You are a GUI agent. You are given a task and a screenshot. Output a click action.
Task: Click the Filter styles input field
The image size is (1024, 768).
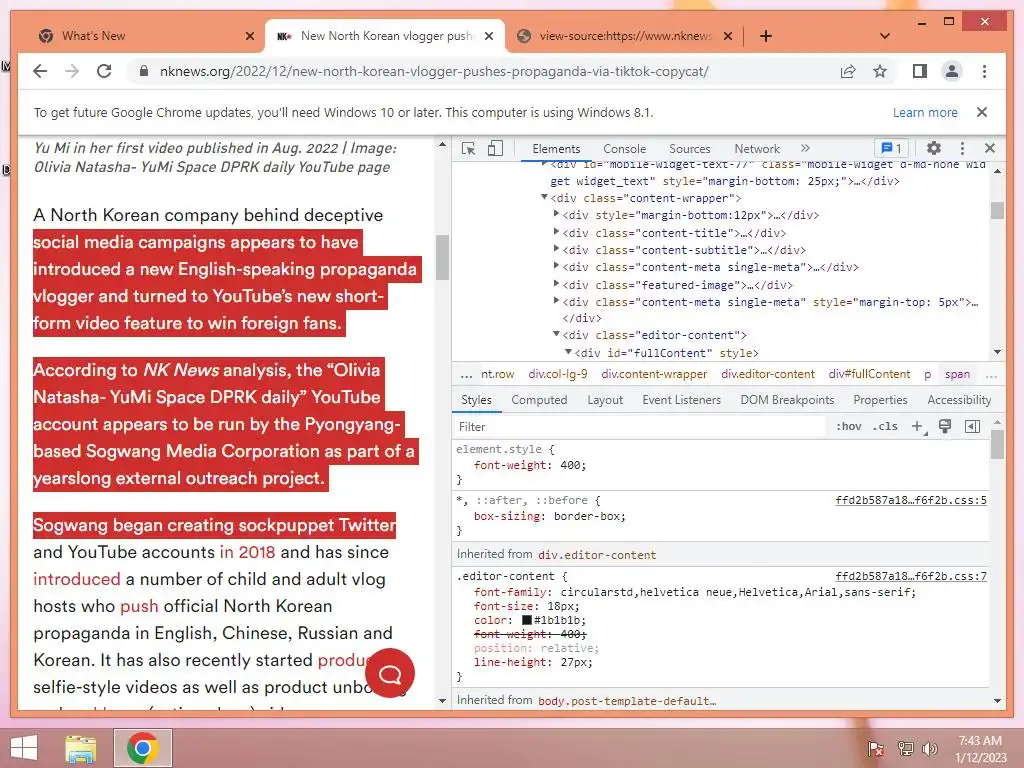coord(640,427)
